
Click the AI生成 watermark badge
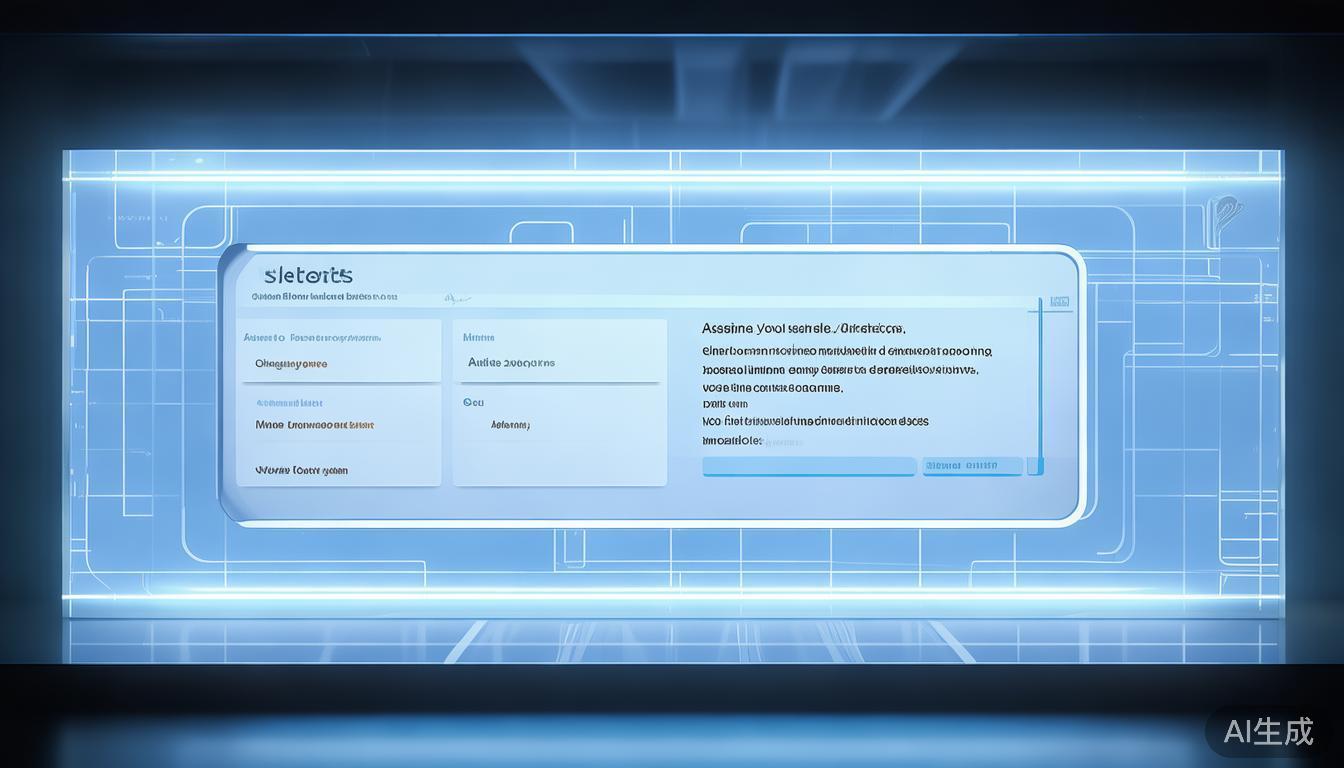pyautogui.click(x=1270, y=731)
